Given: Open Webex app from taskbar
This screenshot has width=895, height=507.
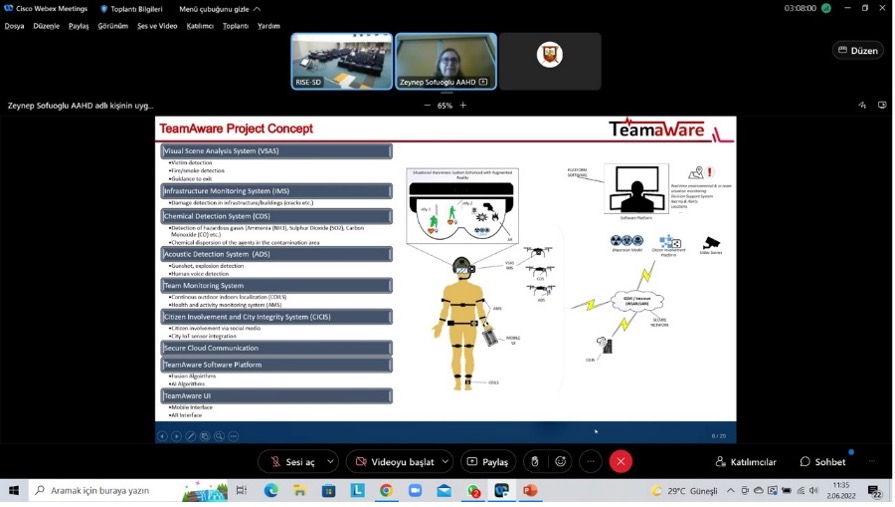Looking at the screenshot, I should tap(502, 490).
